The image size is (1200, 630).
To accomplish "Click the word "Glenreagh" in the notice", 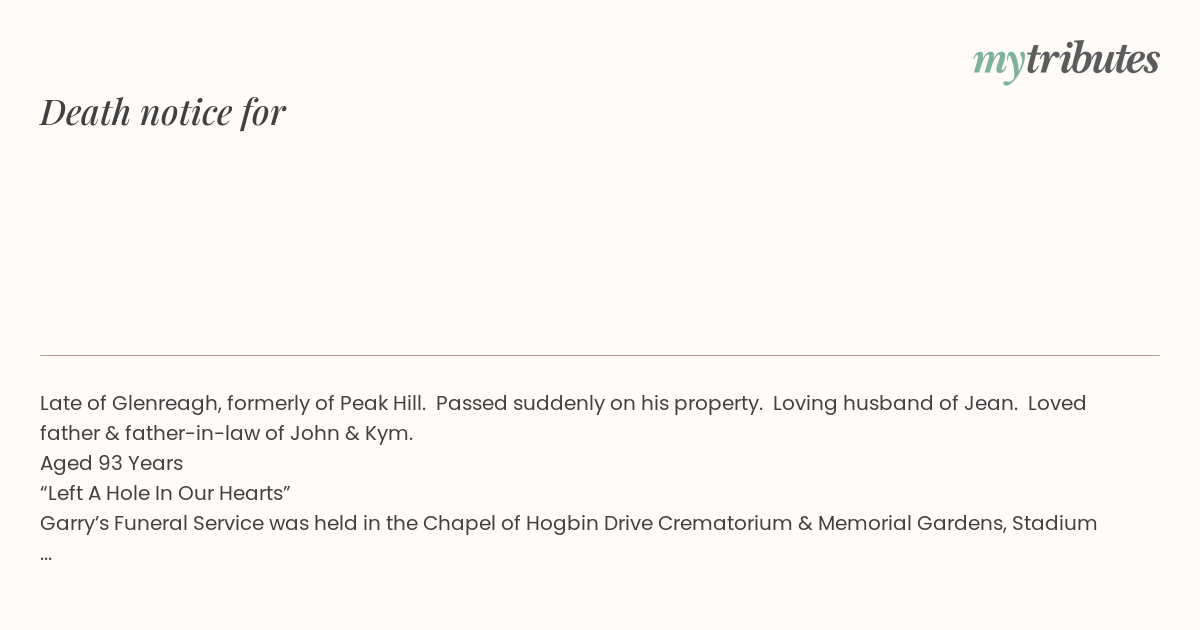I will (x=165, y=404).
